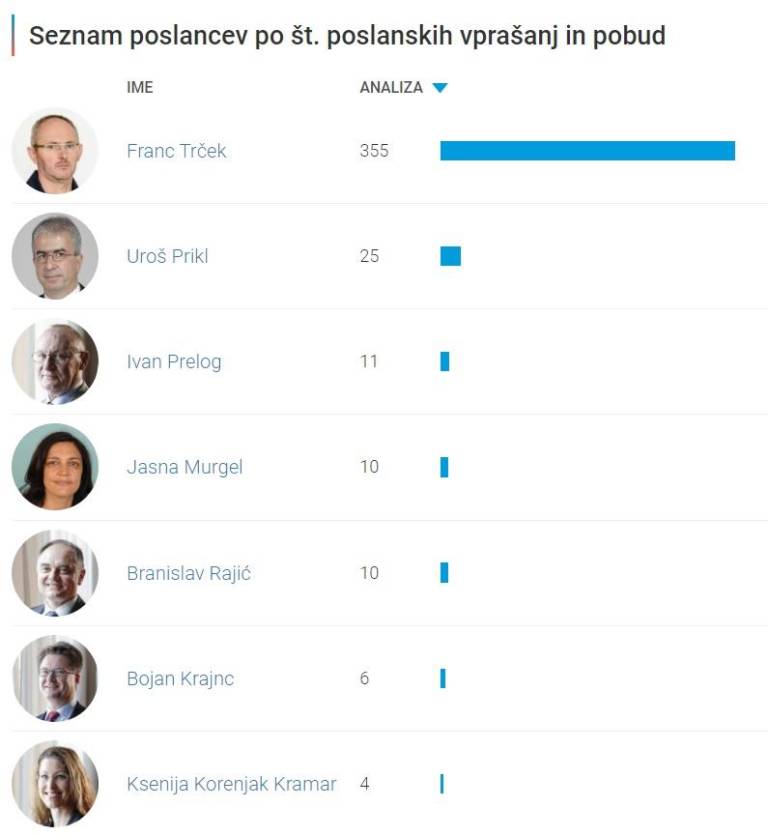Click the blue sort arrow next to ANALIZA
Image resolution: width=768 pixels, height=836 pixels.
440,88
